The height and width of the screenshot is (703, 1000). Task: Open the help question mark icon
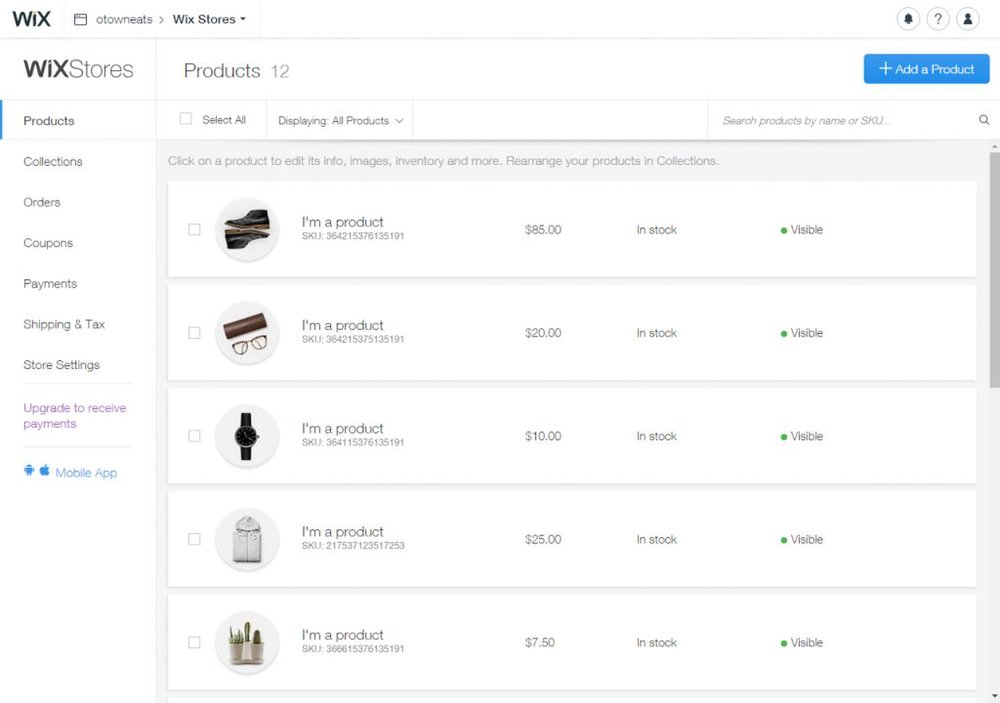click(938, 19)
